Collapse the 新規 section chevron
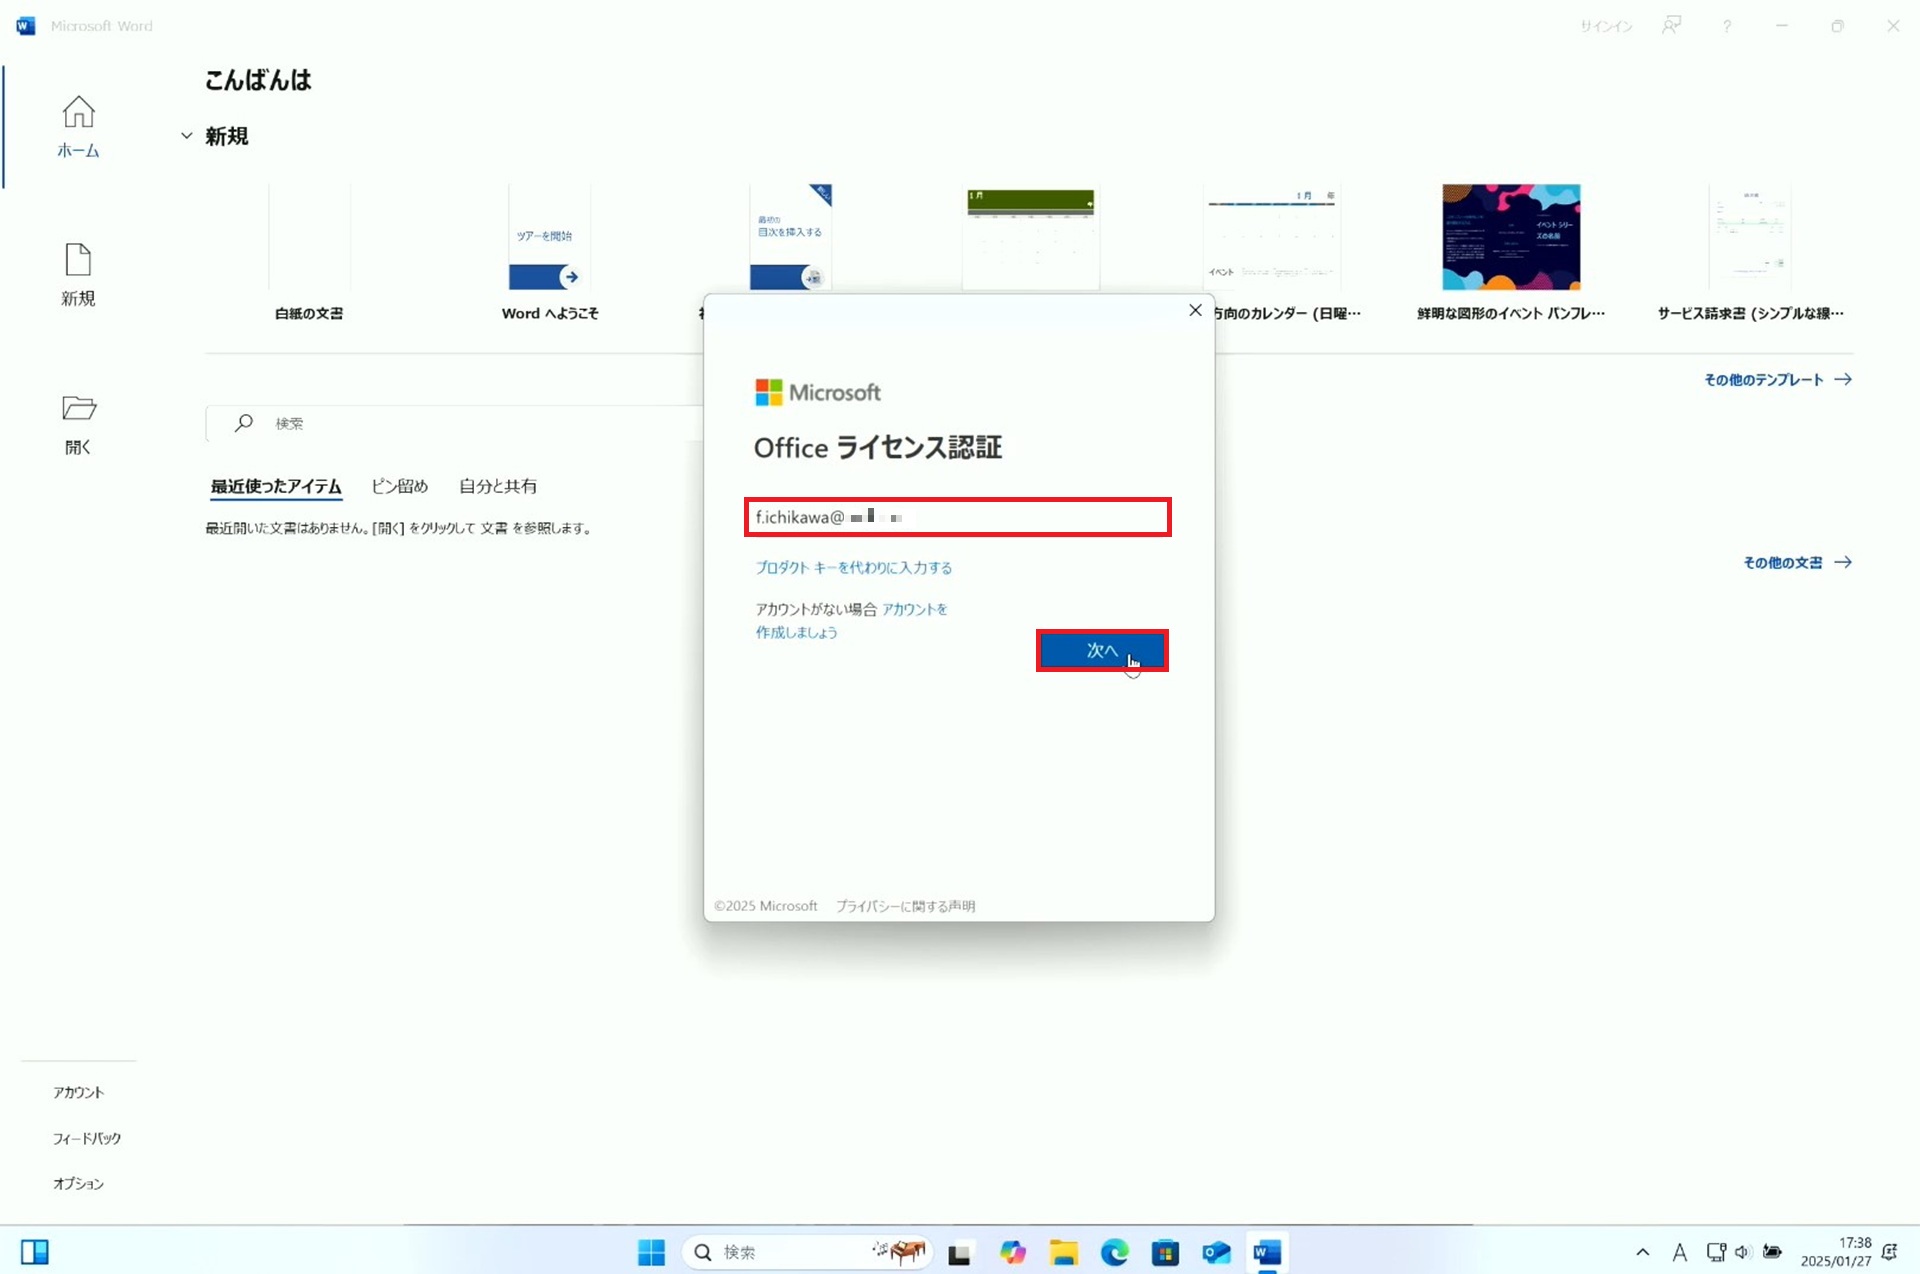Screen dimensions: 1920x1274 186,136
